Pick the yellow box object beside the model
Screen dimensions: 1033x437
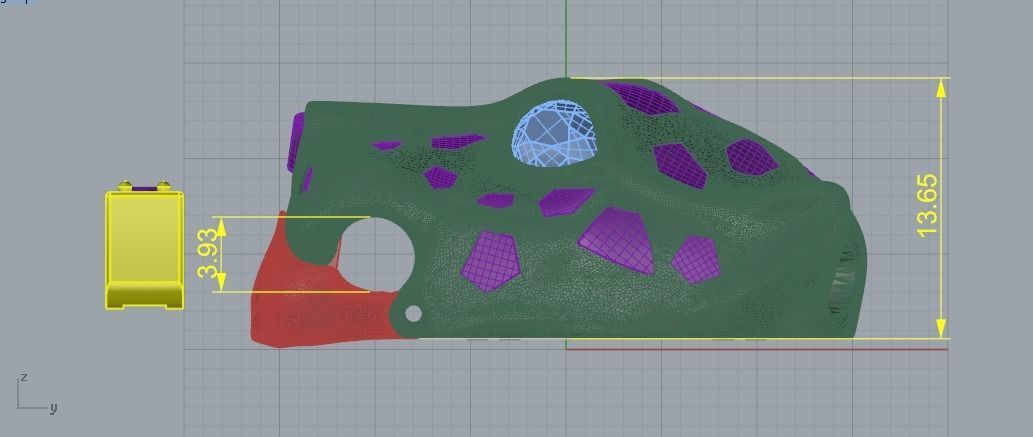144,249
